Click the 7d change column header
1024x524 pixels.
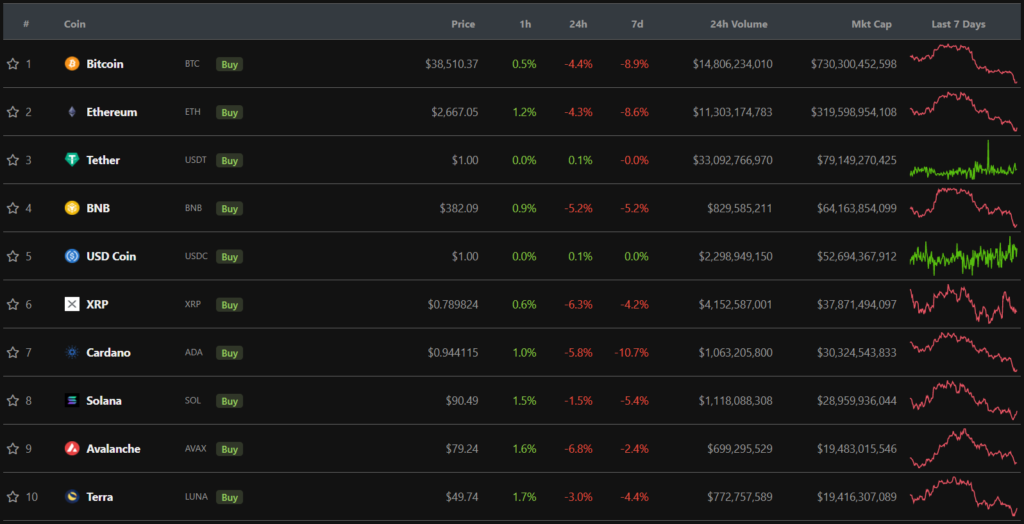coord(637,24)
